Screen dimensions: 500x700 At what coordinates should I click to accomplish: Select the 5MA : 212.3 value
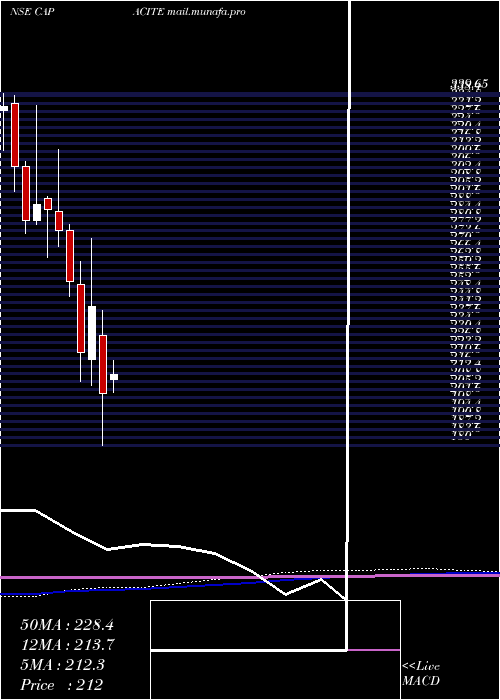[x=62, y=665]
